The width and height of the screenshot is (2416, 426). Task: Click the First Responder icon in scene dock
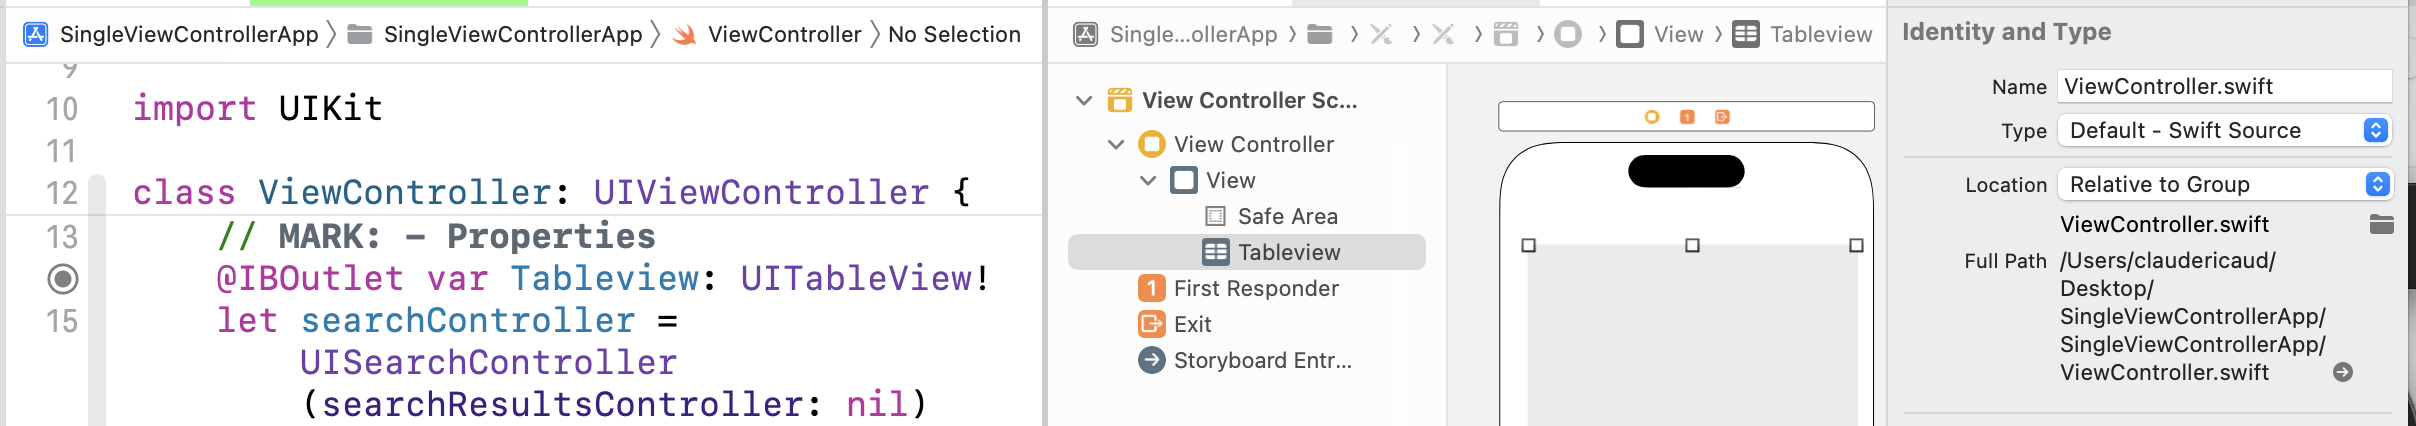(1687, 117)
